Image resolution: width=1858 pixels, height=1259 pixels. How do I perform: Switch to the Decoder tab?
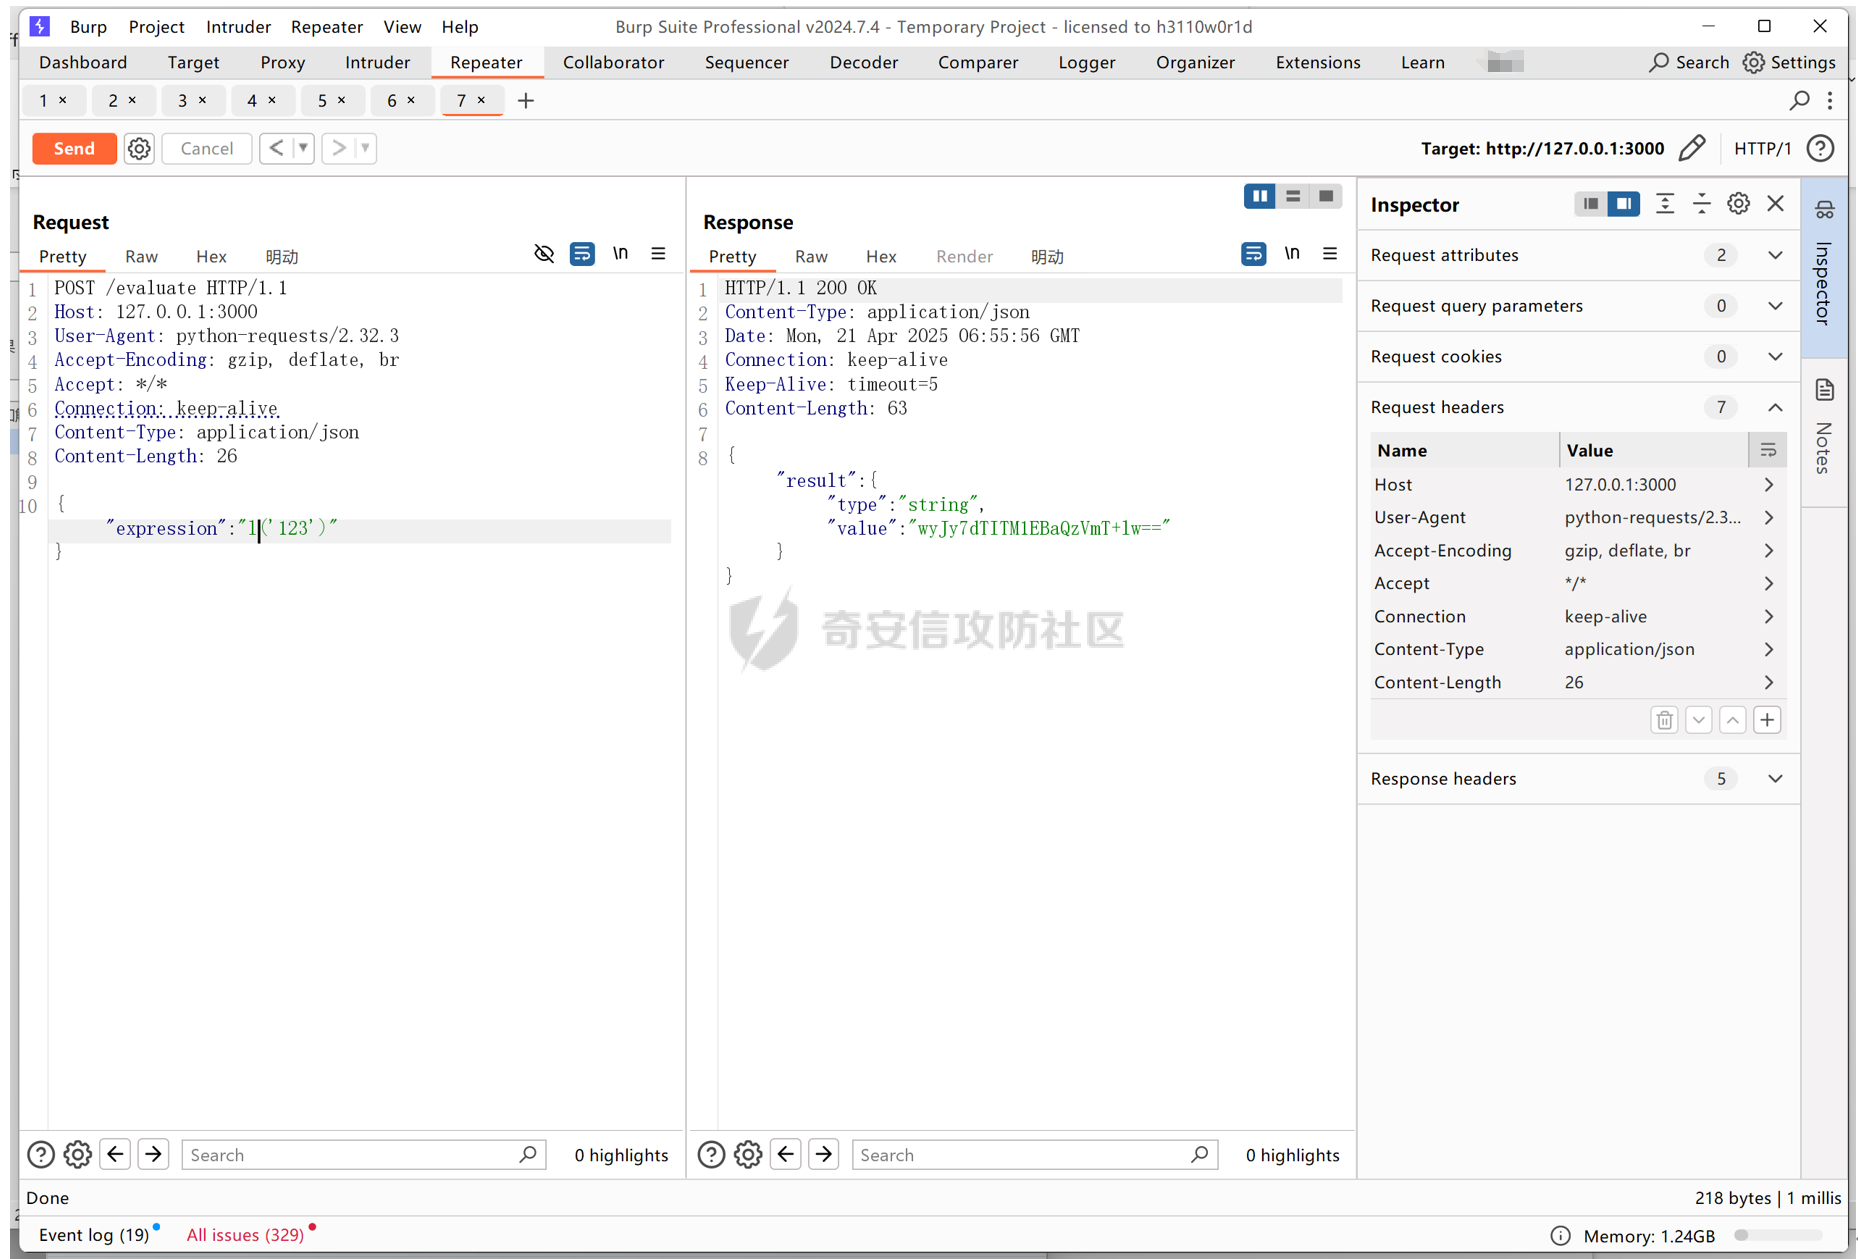tap(863, 62)
